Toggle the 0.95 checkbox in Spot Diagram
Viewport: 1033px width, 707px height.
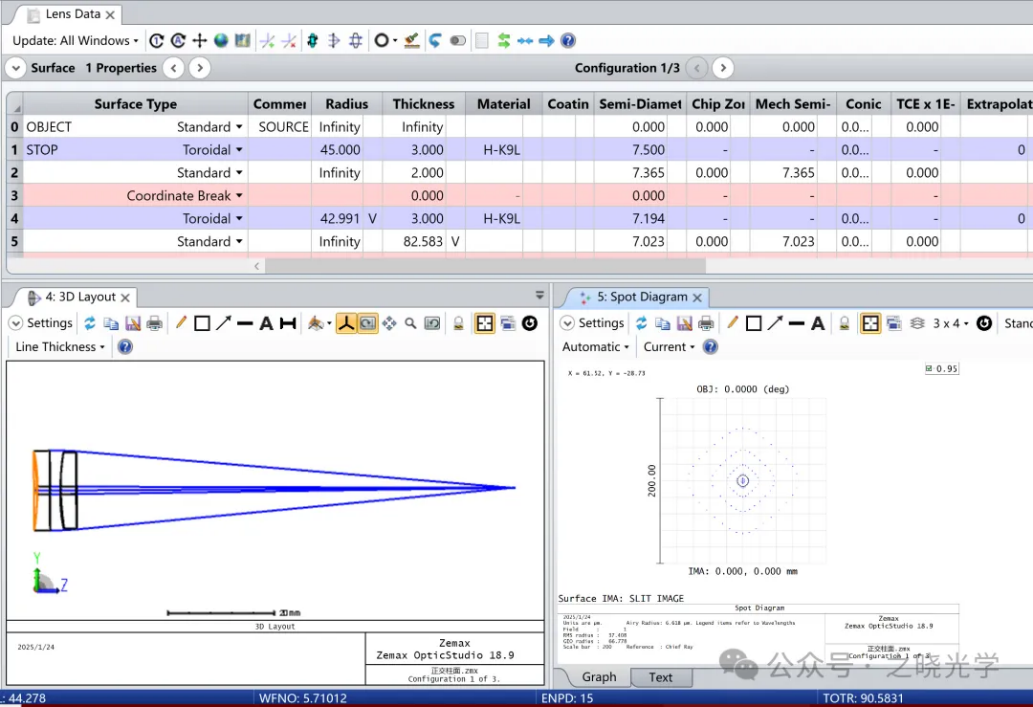[x=929, y=369]
